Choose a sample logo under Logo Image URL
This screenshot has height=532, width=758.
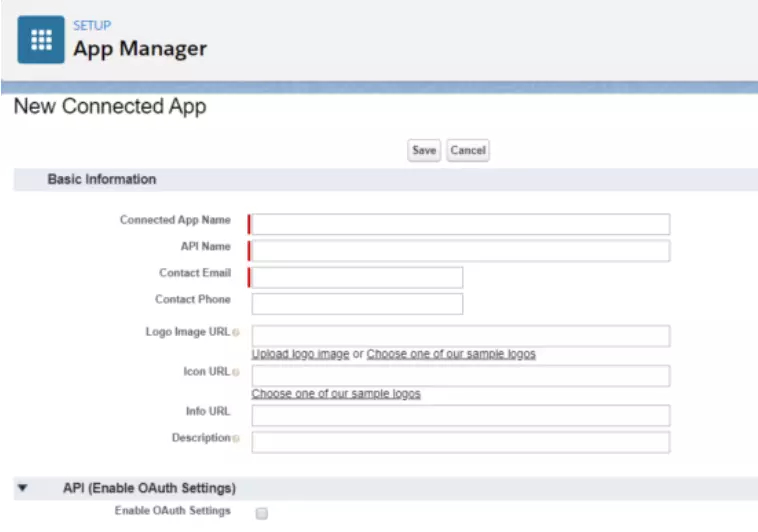[x=451, y=354]
